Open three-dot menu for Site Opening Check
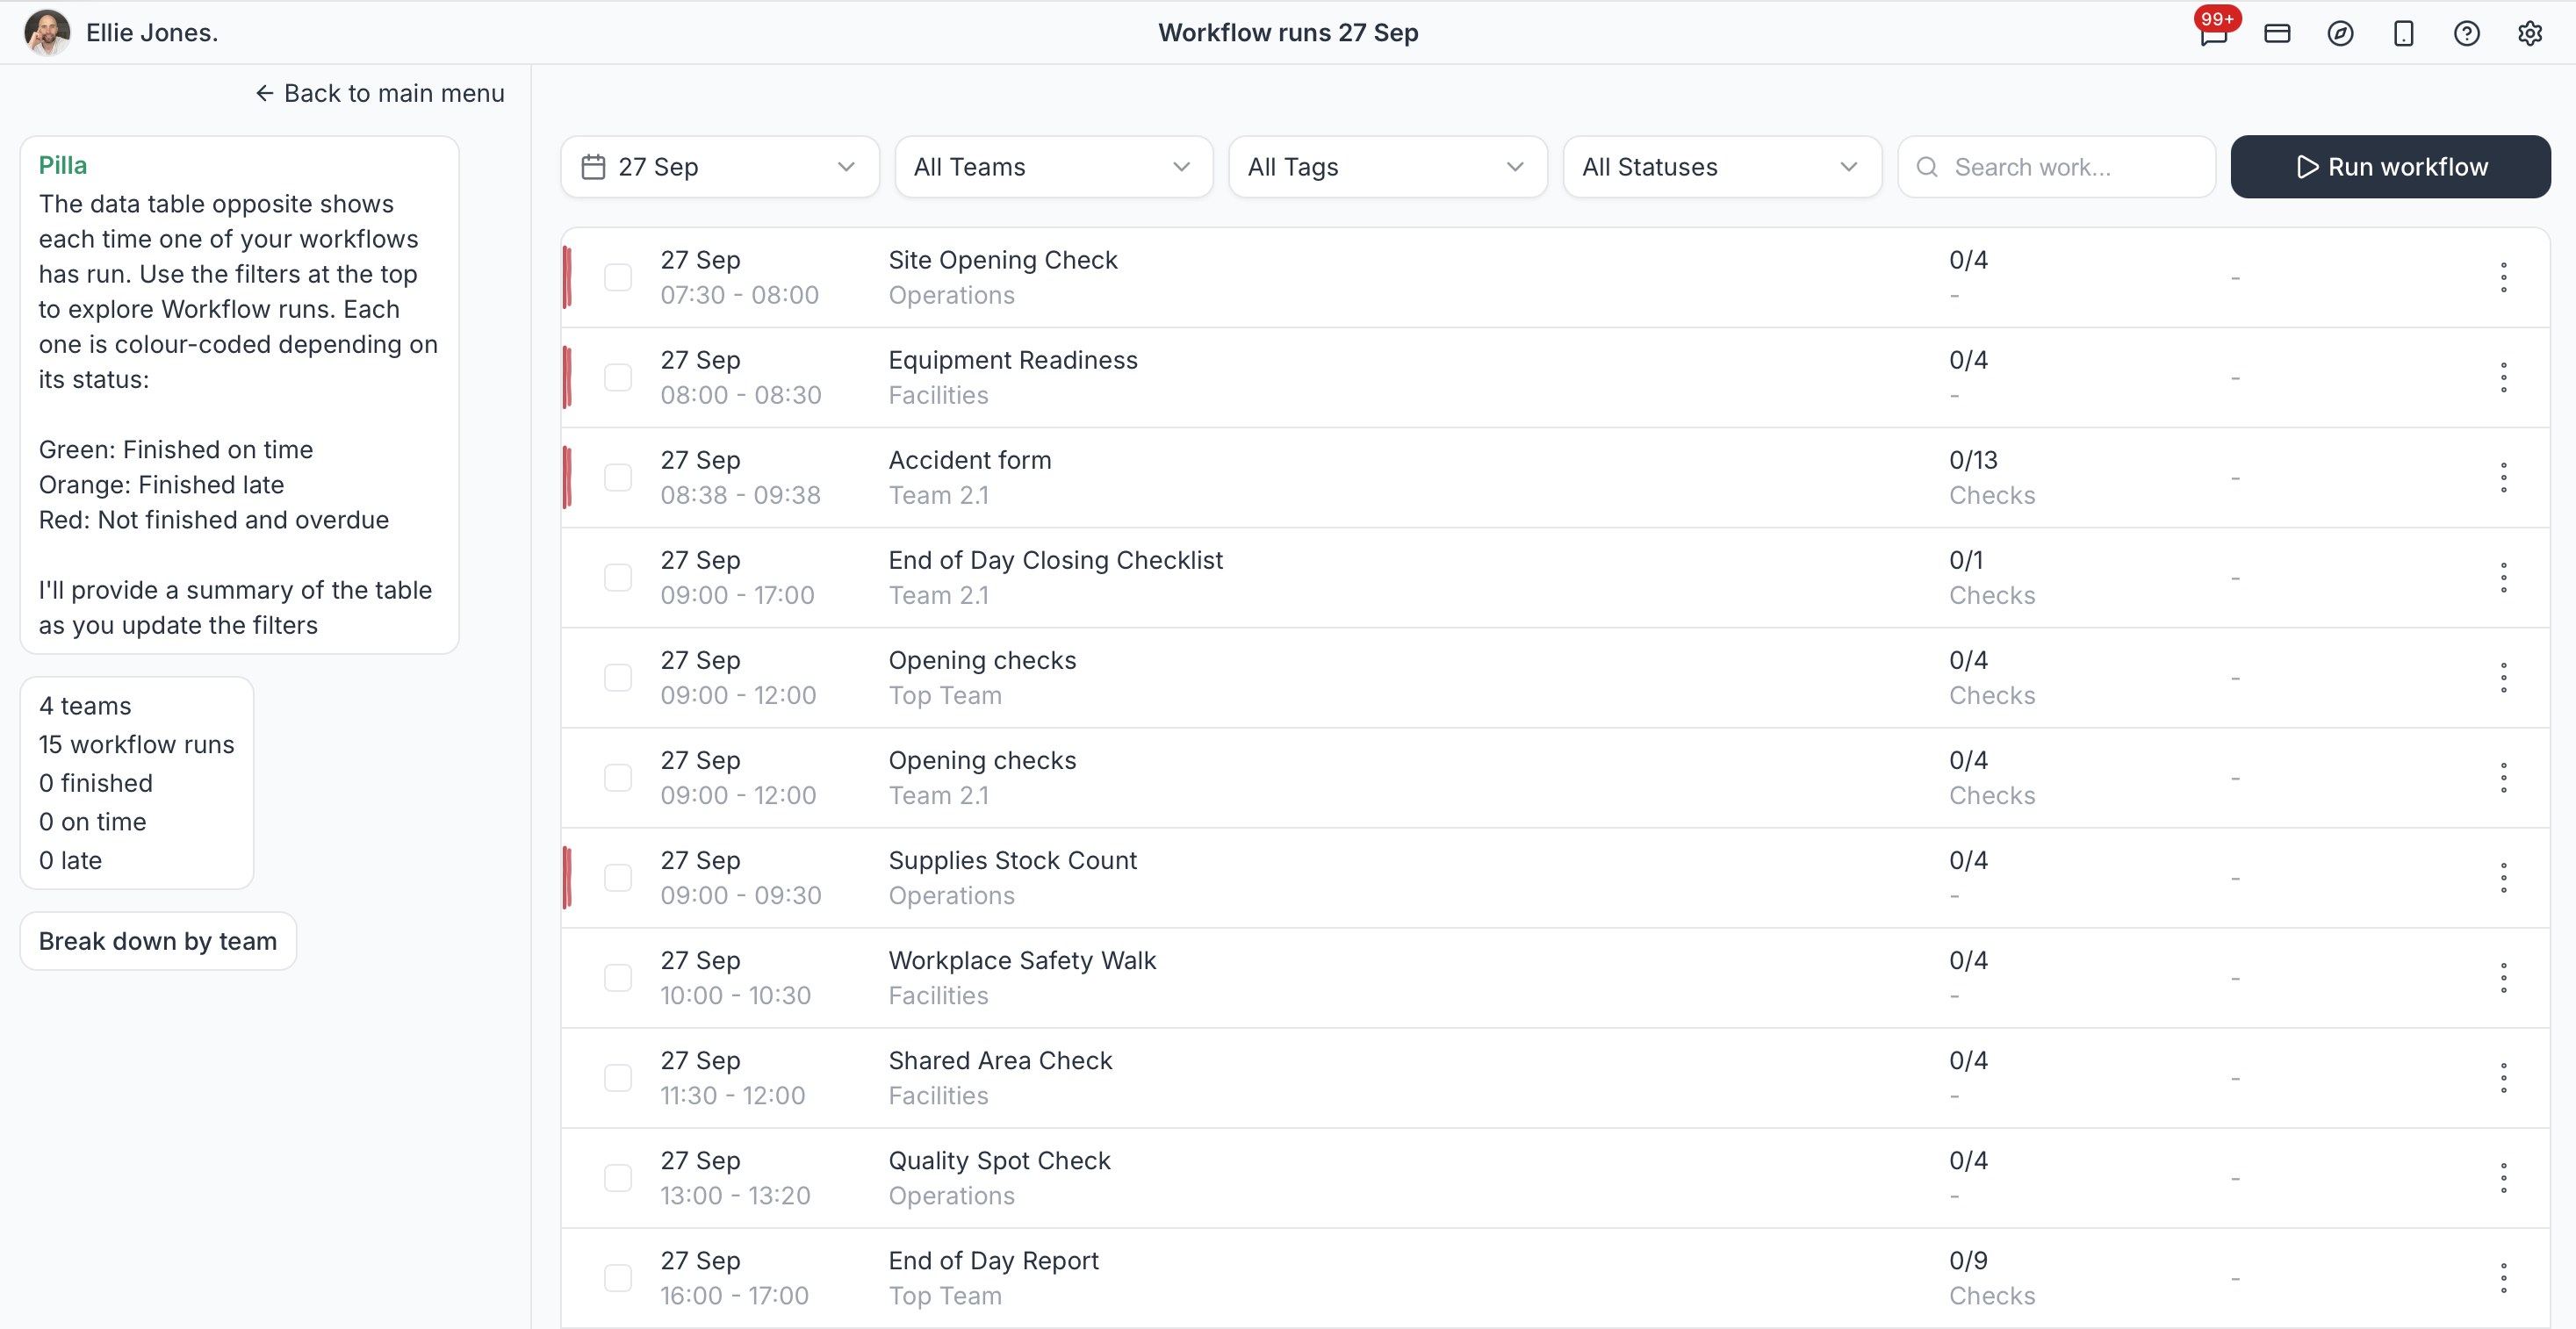The width and height of the screenshot is (2576, 1329). pyautogui.click(x=2503, y=277)
